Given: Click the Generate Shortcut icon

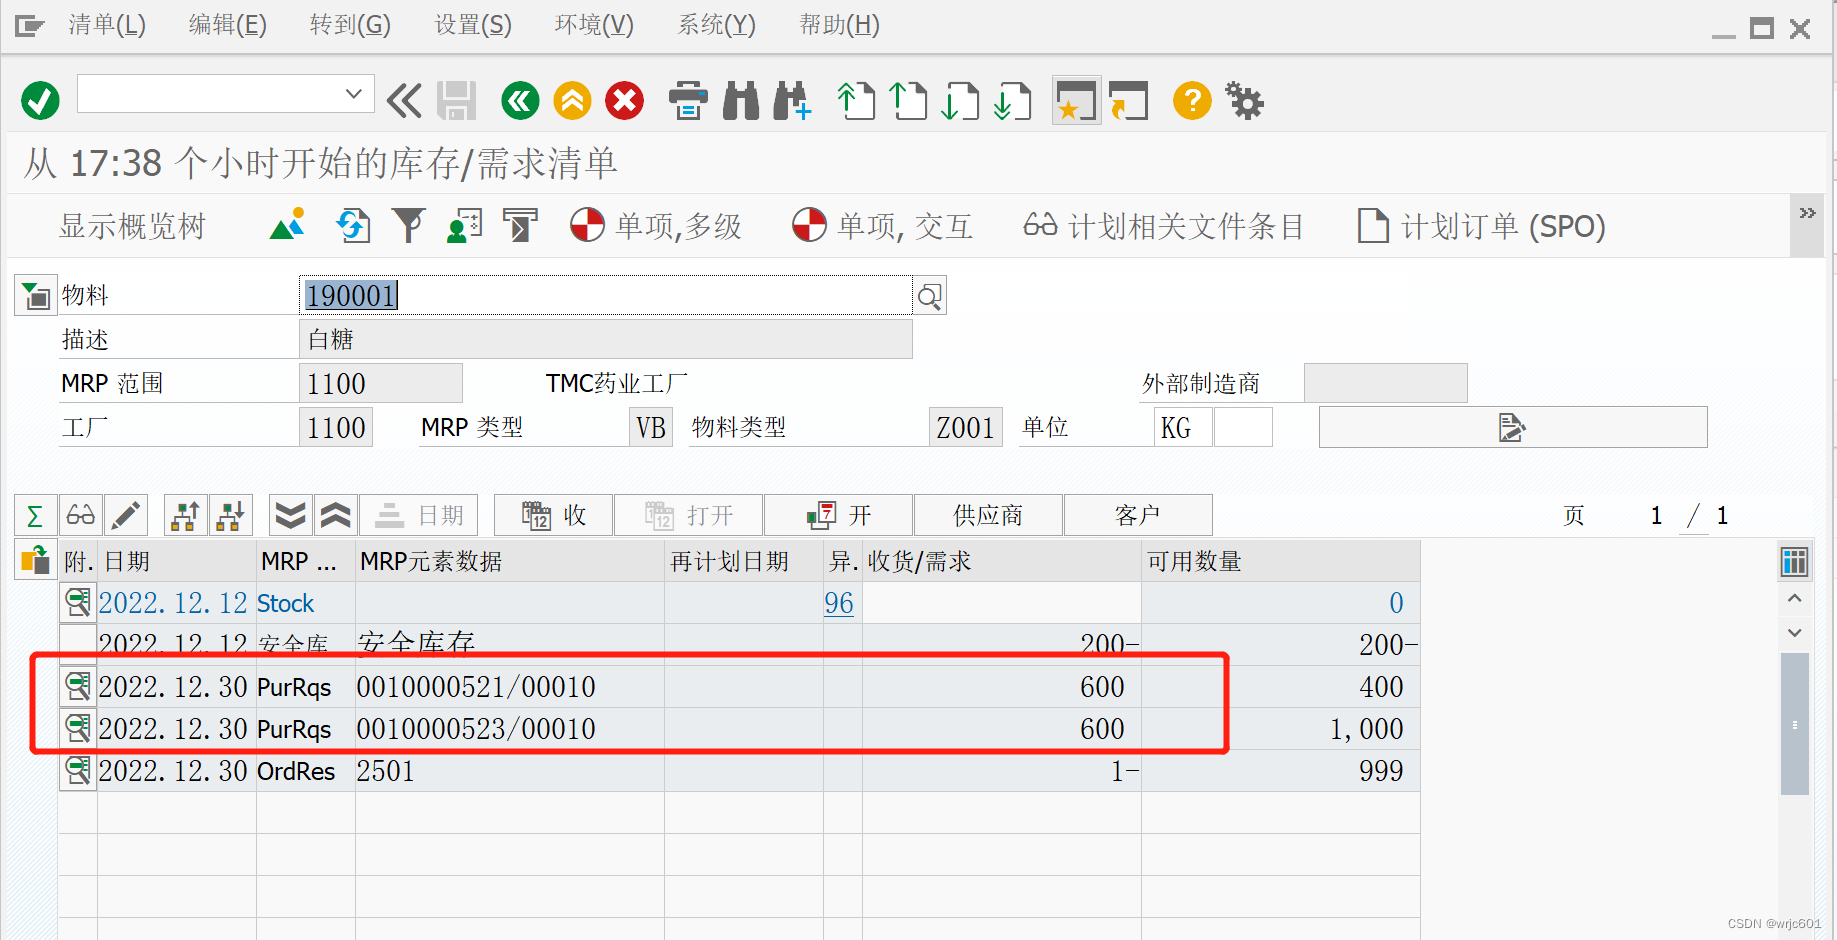Looking at the screenshot, I should (x=1129, y=101).
